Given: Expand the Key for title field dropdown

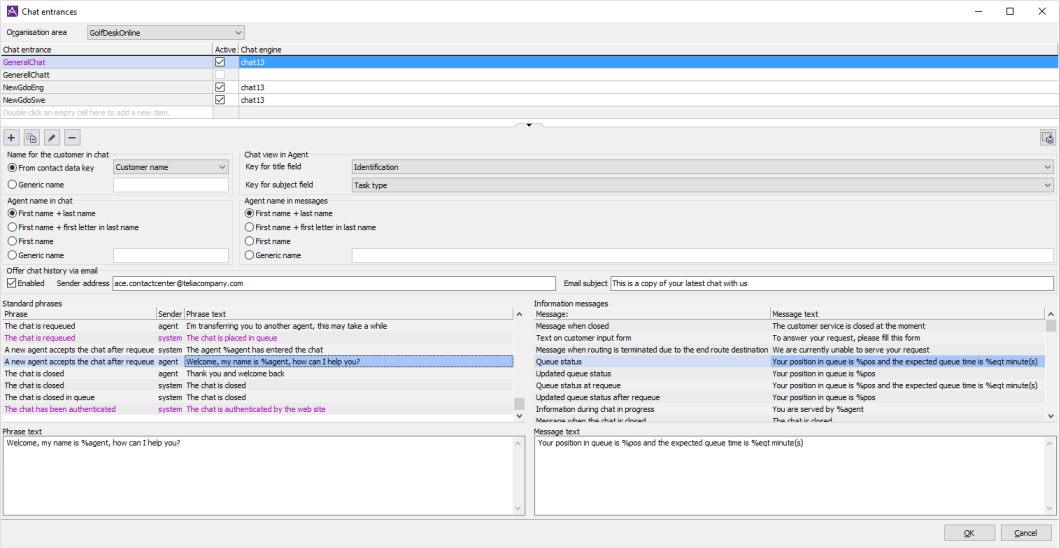Looking at the screenshot, I should point(702,168).
